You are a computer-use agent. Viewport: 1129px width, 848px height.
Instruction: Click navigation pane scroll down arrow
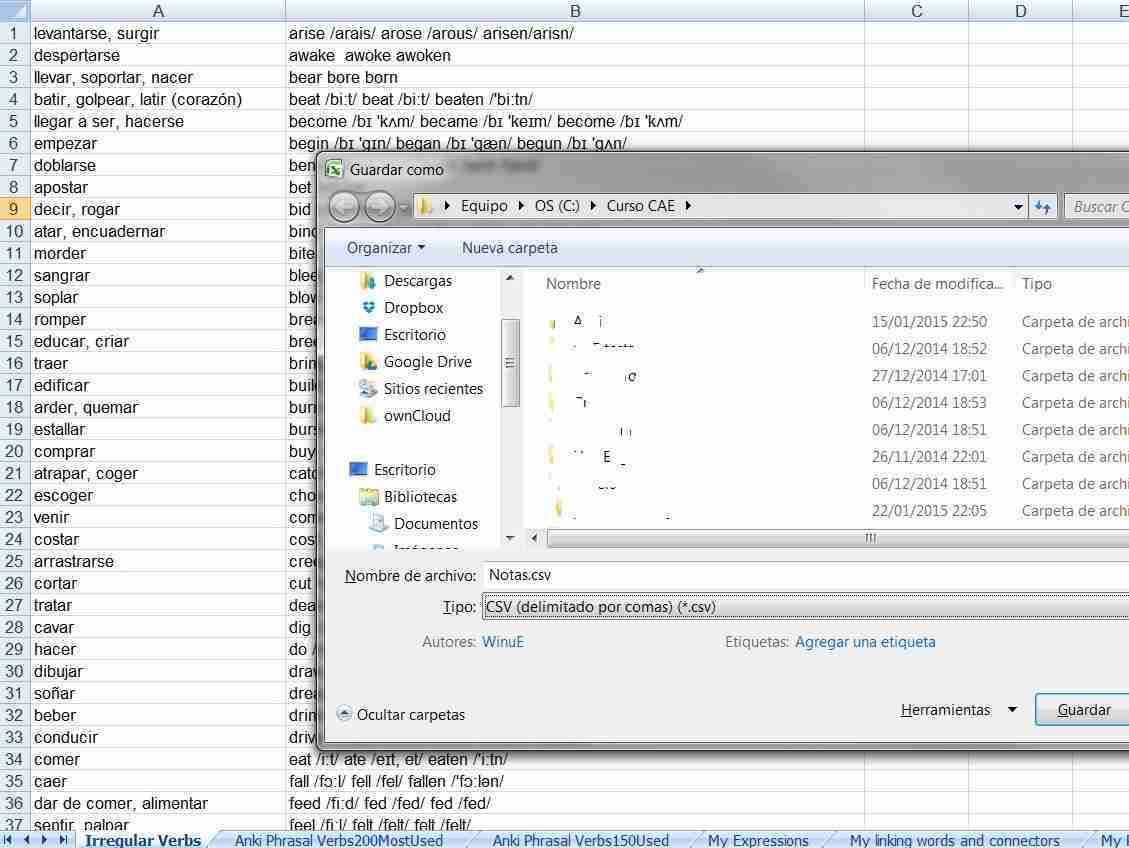point(510,538)
